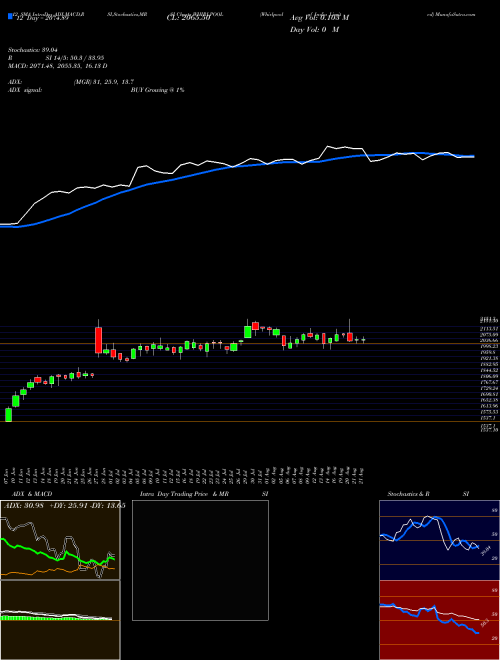Click the empty intraday trading price chart box
This screenshot has height=660, width=500.
tap(200, 560)
